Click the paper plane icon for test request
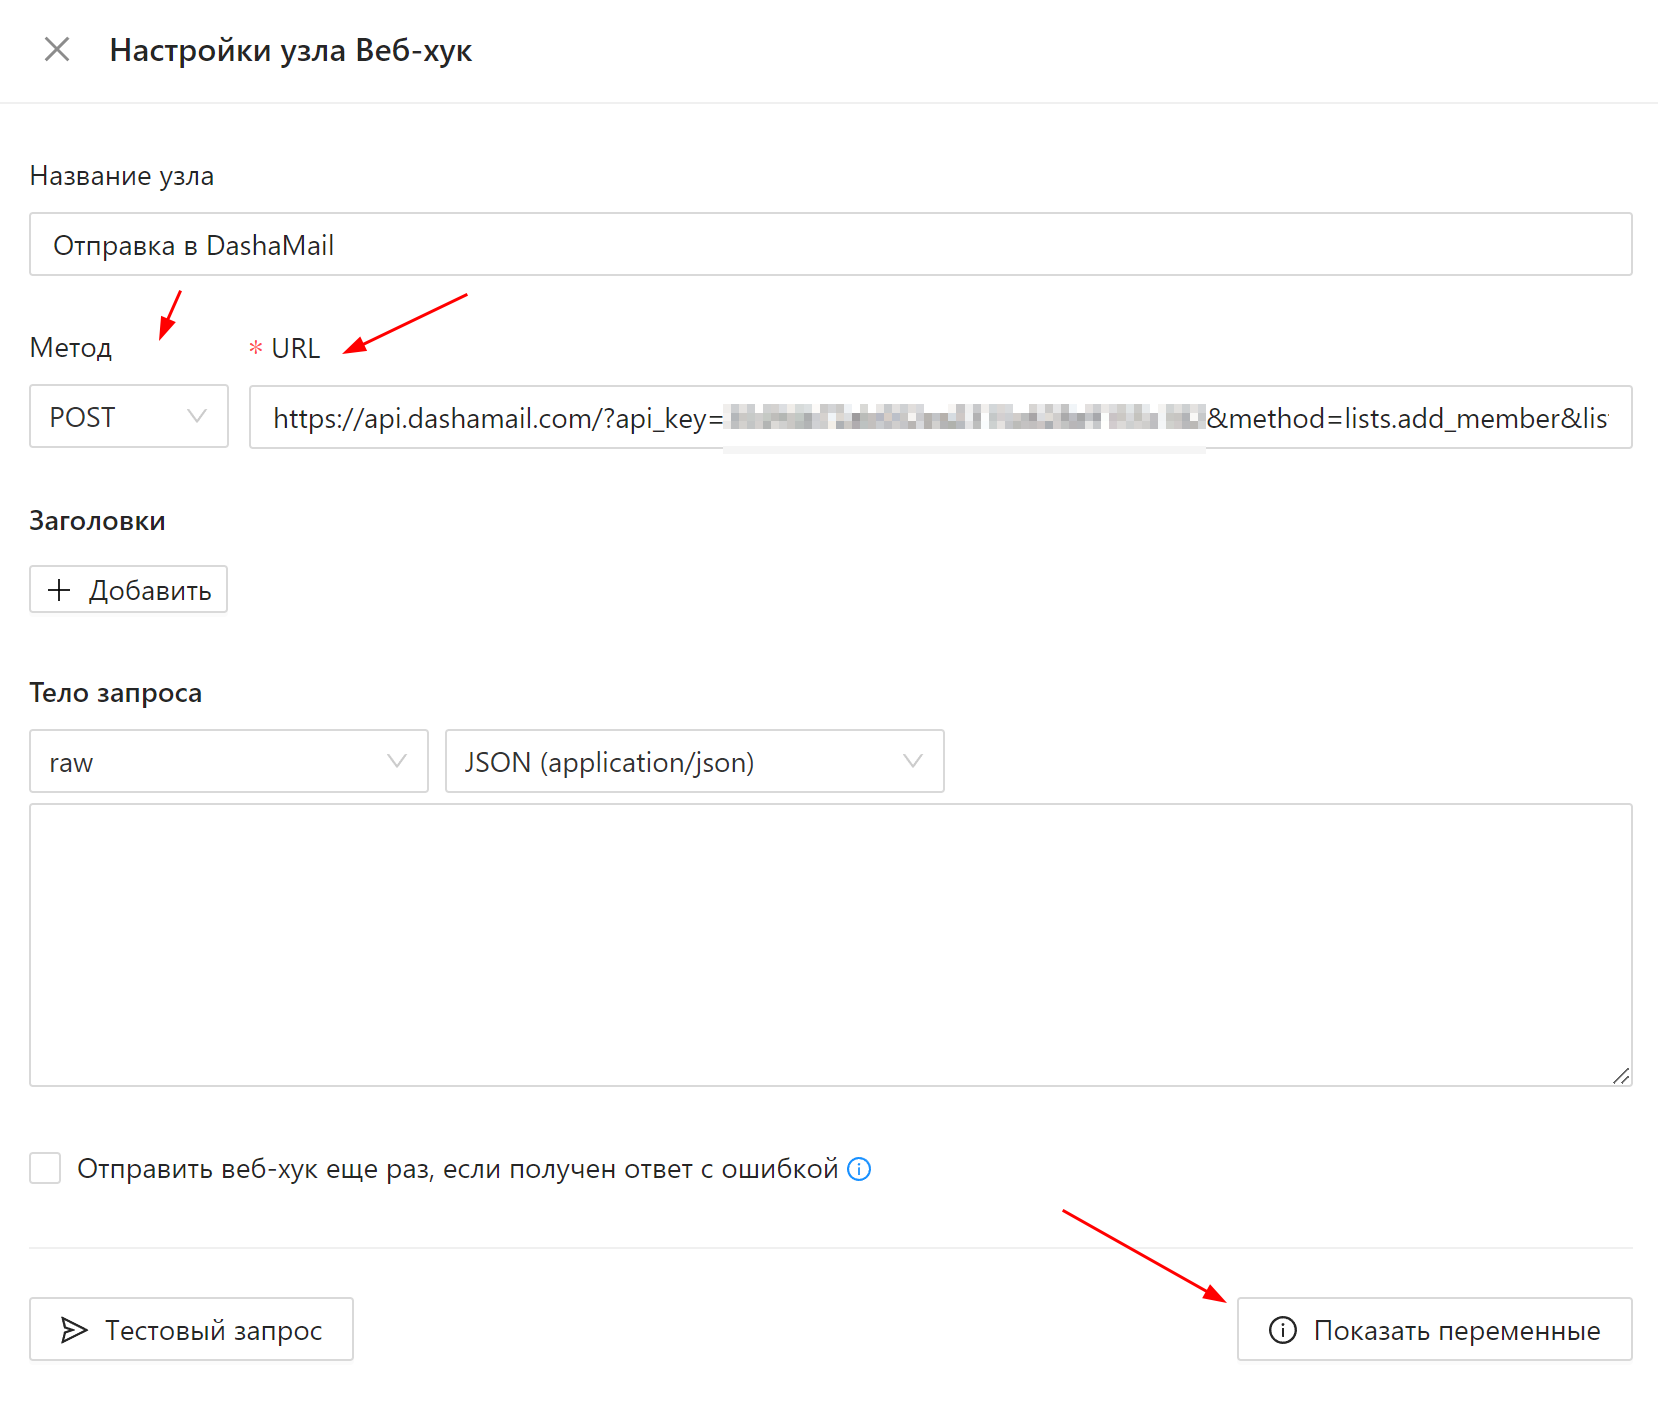Screen dimensions: 1658x1425 click(74, 1330)
